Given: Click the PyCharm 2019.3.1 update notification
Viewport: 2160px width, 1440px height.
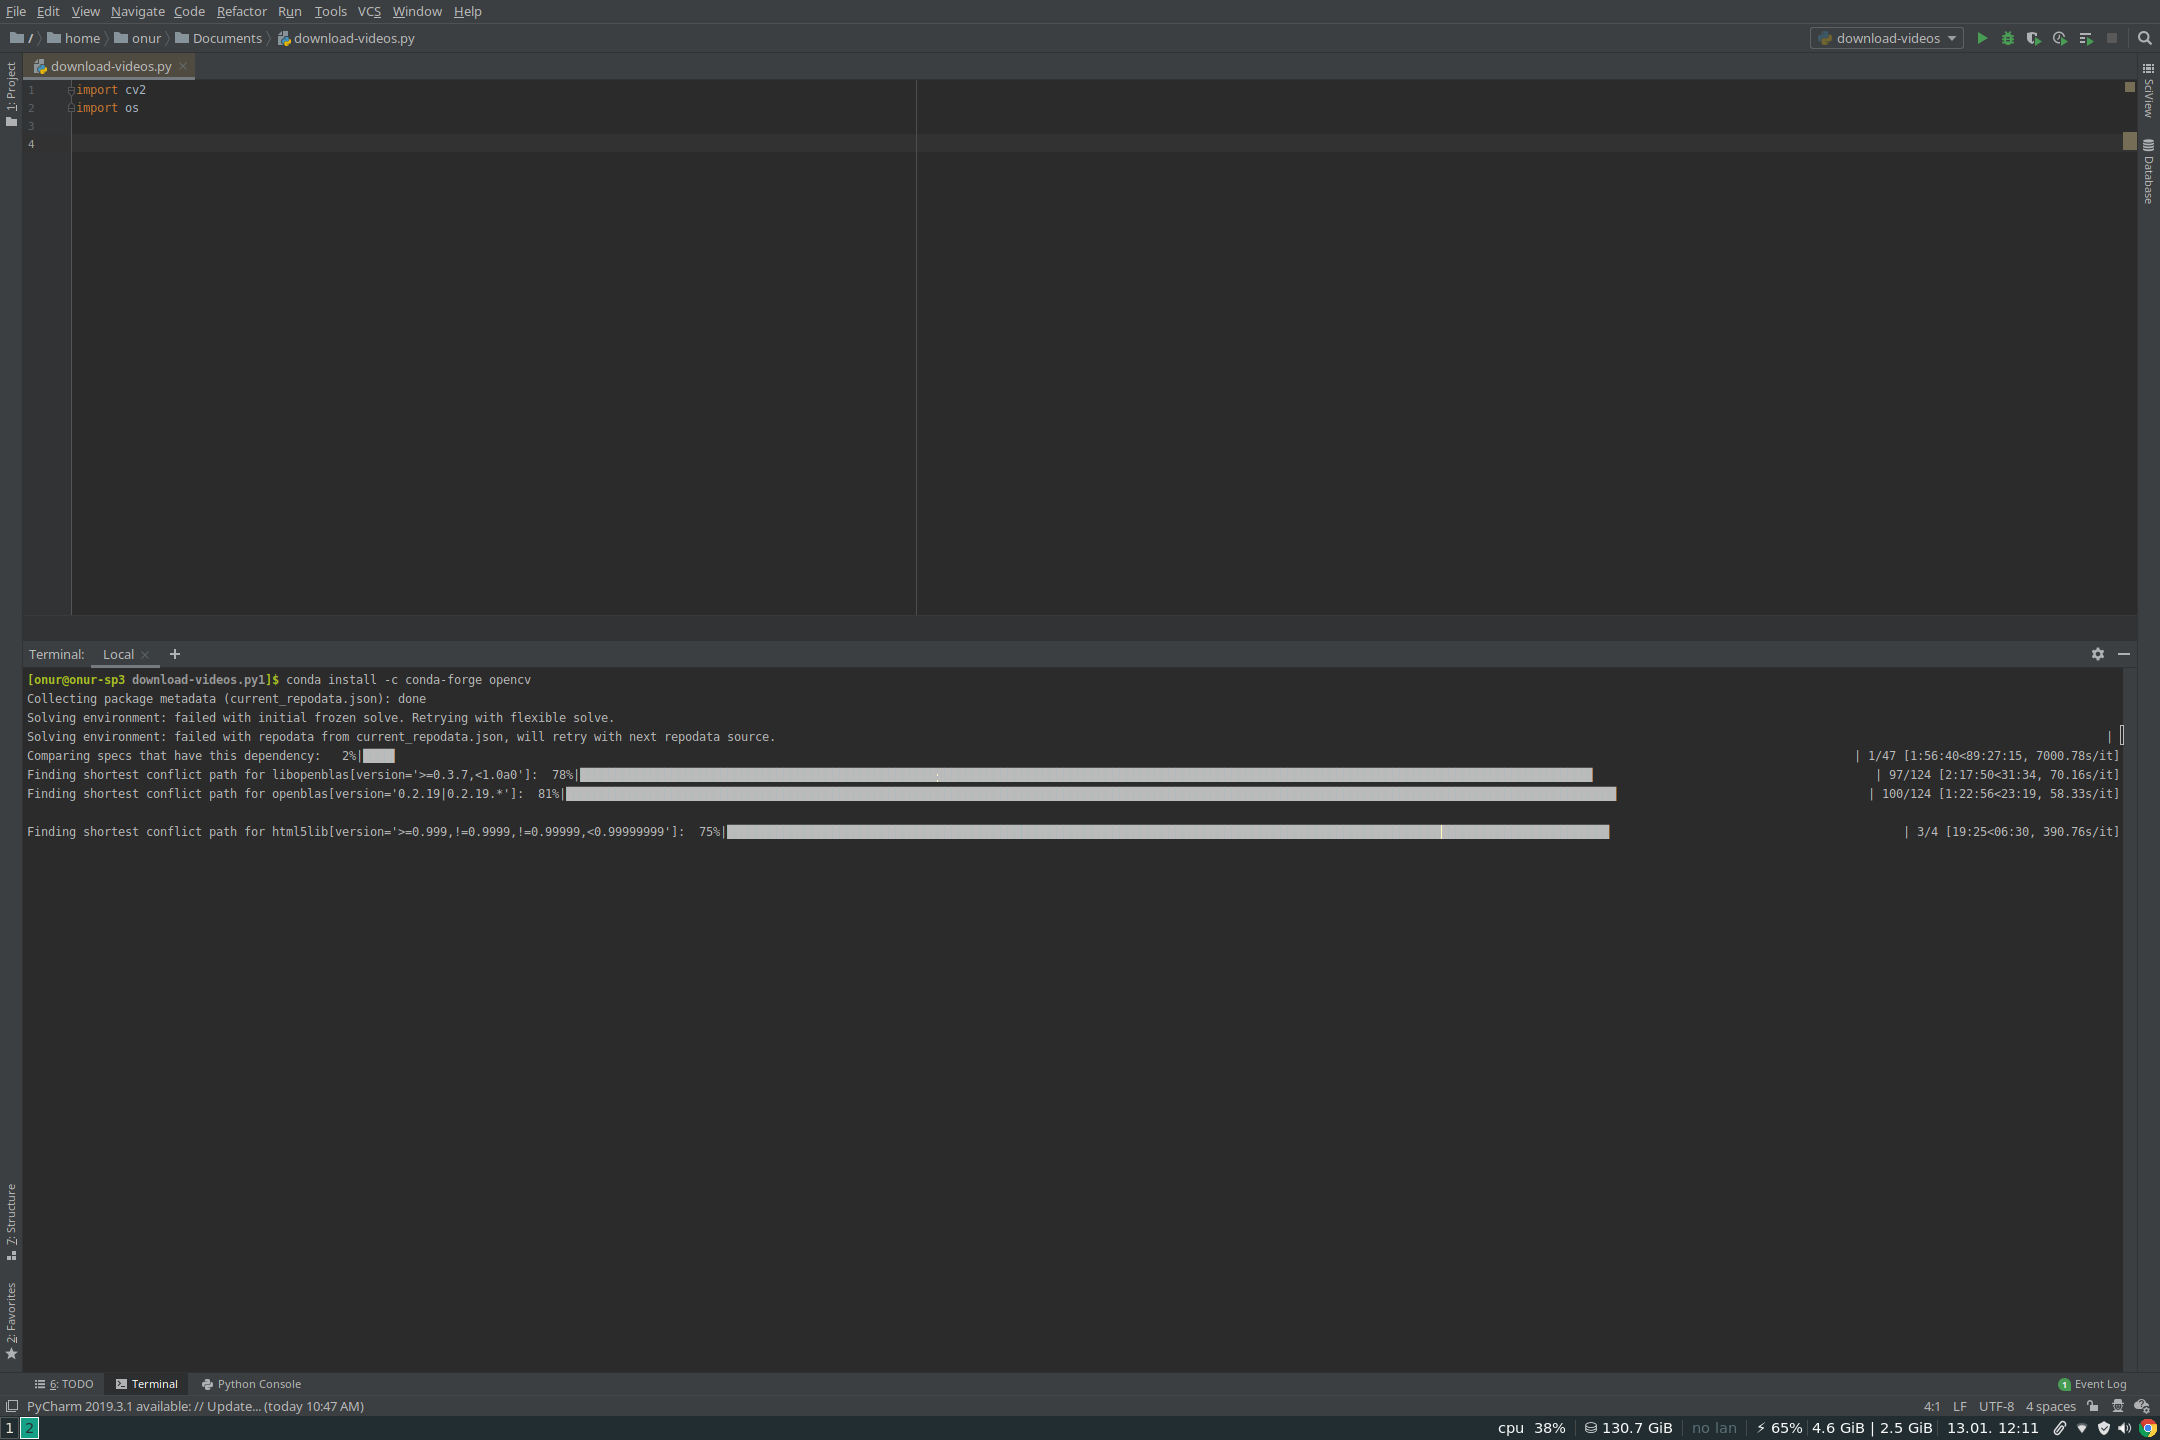Looking at the screenshot, I should pos(195,1406).
